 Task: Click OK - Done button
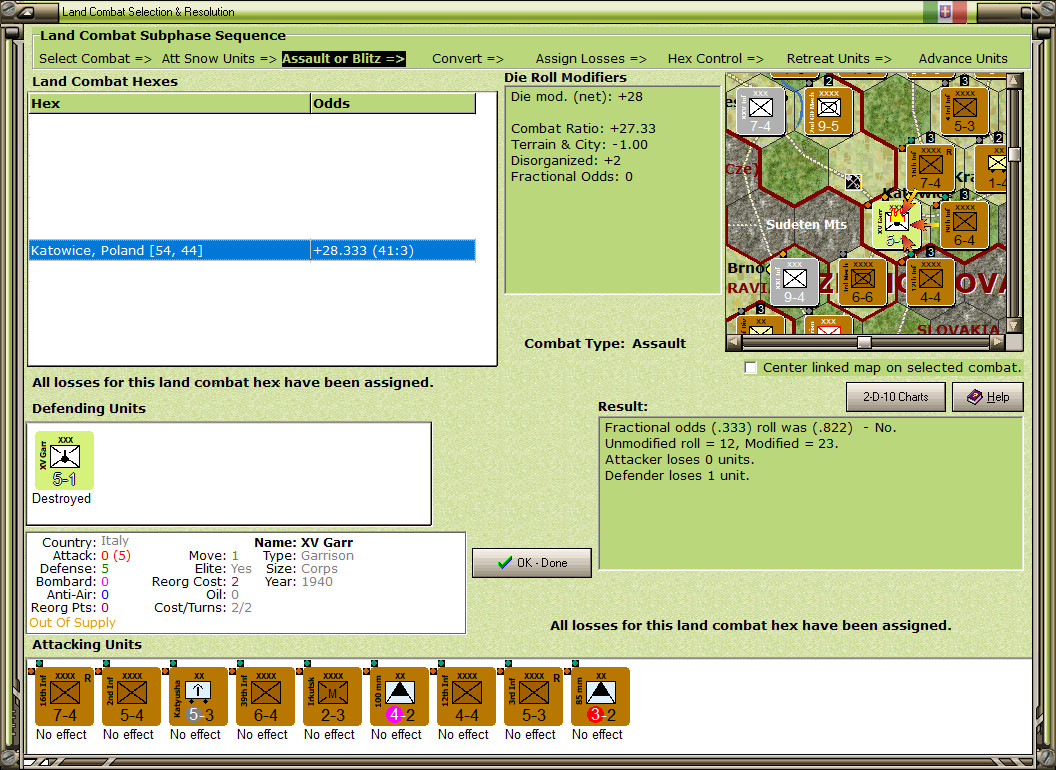tap(532, 563)
